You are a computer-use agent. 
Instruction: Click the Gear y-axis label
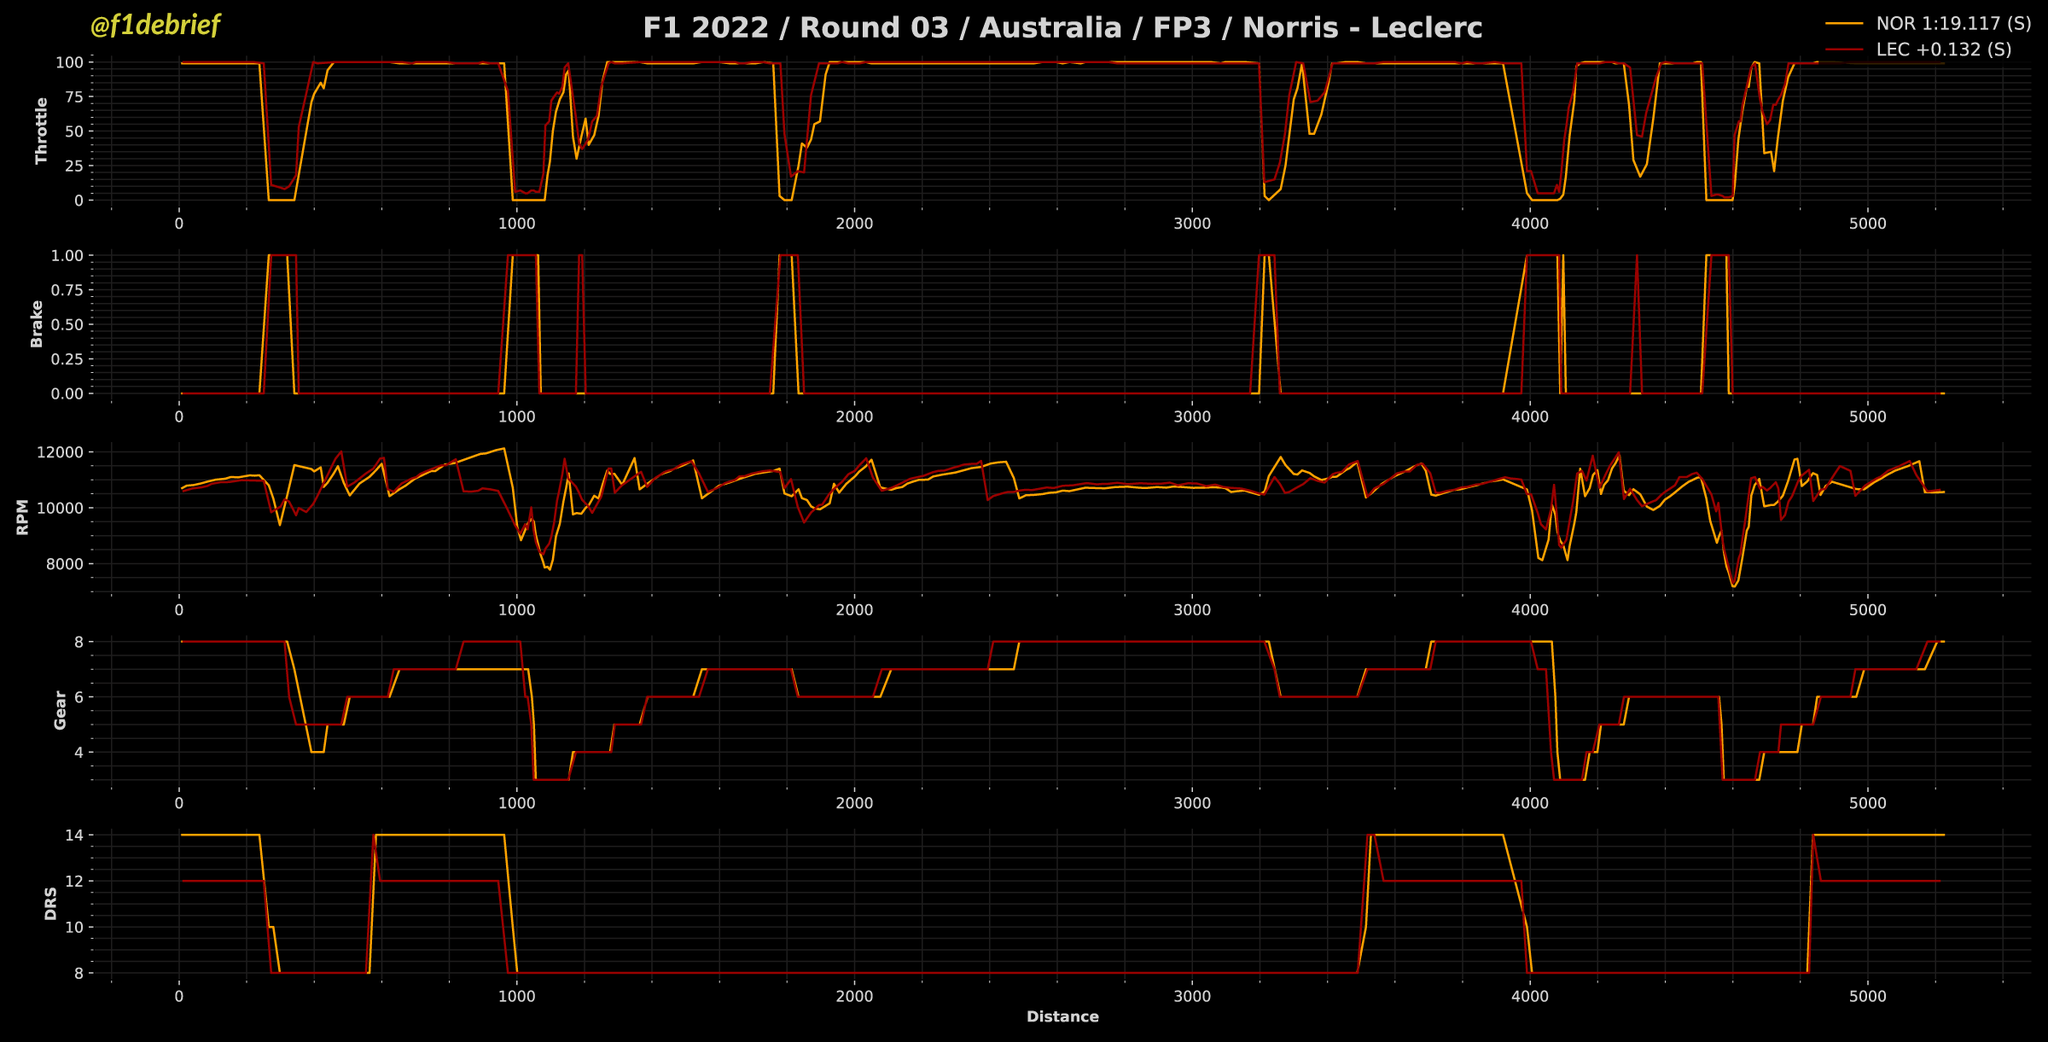pyautogui.click(x=60, y=711)
